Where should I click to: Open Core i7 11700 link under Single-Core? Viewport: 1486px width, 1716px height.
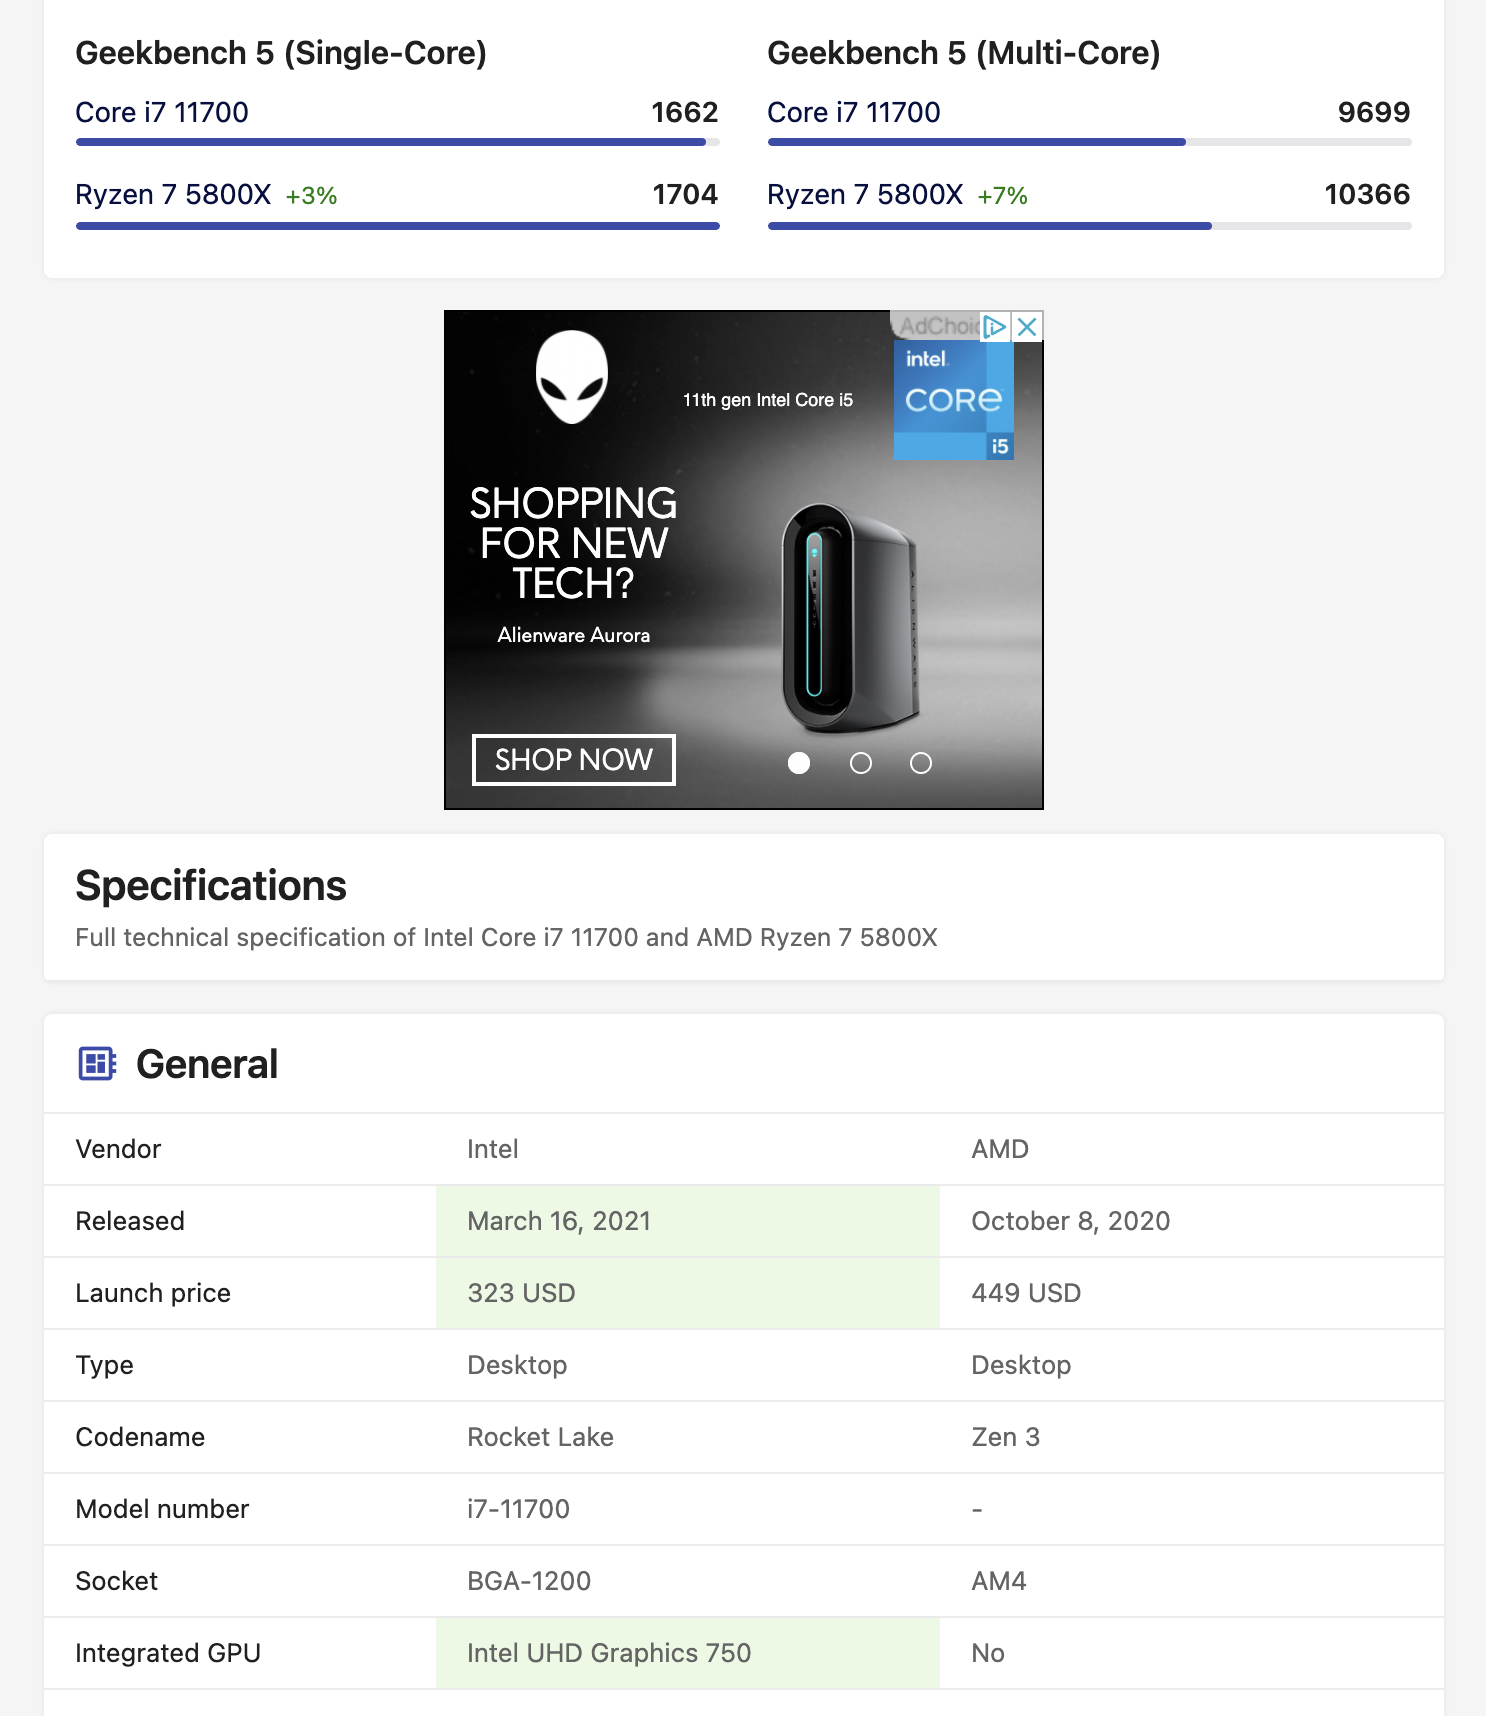162,112
